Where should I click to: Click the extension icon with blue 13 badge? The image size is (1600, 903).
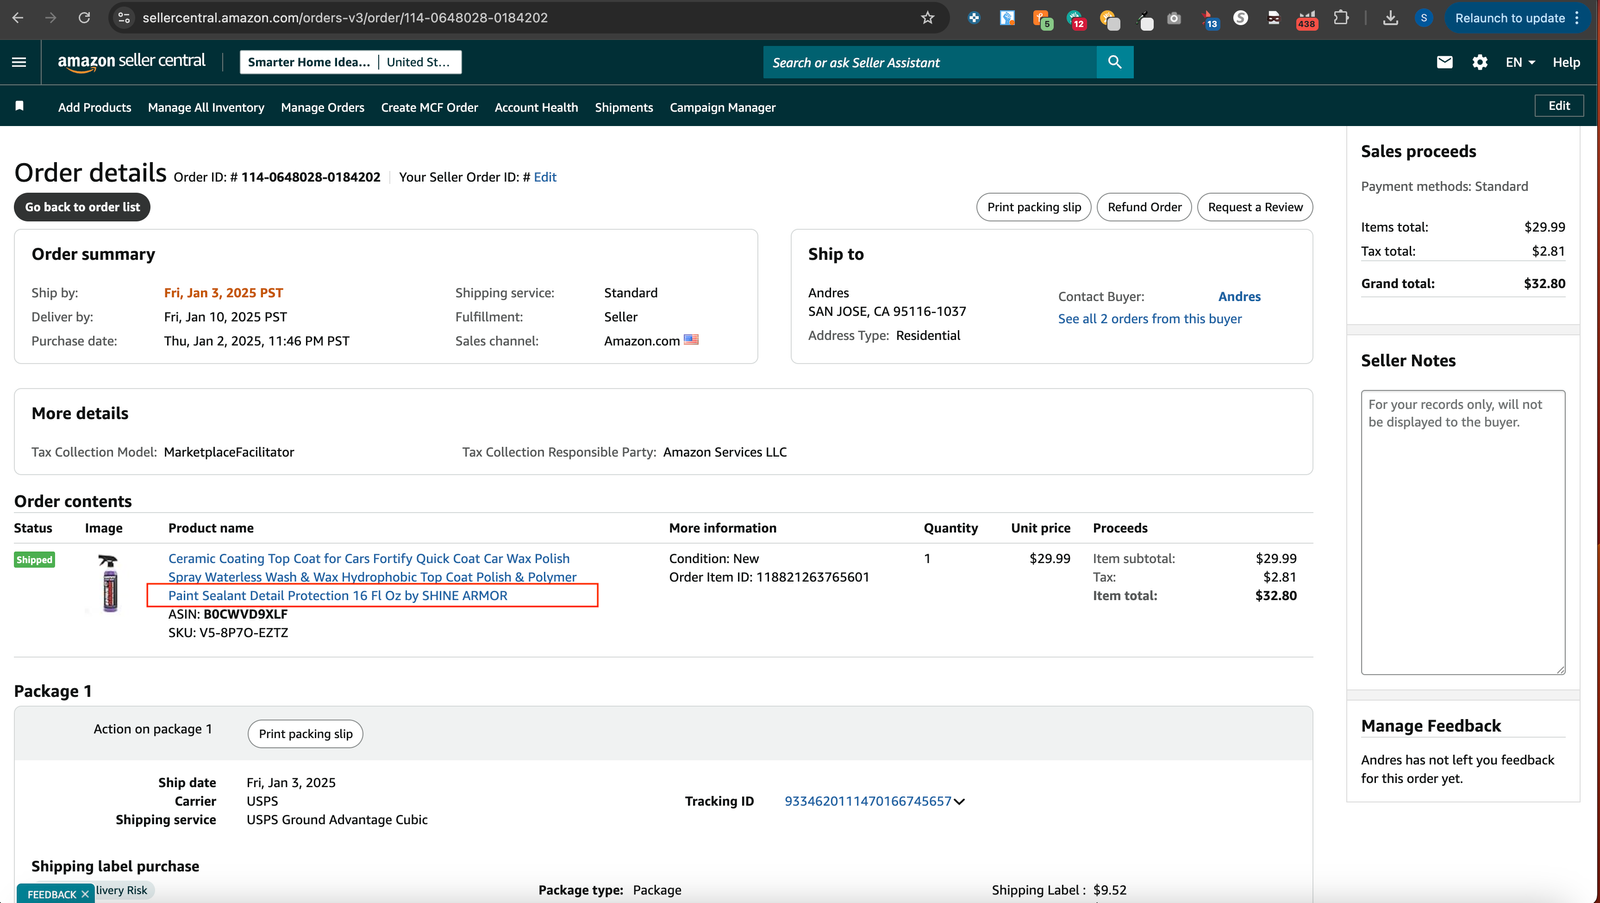click(x=1209, y=19)
